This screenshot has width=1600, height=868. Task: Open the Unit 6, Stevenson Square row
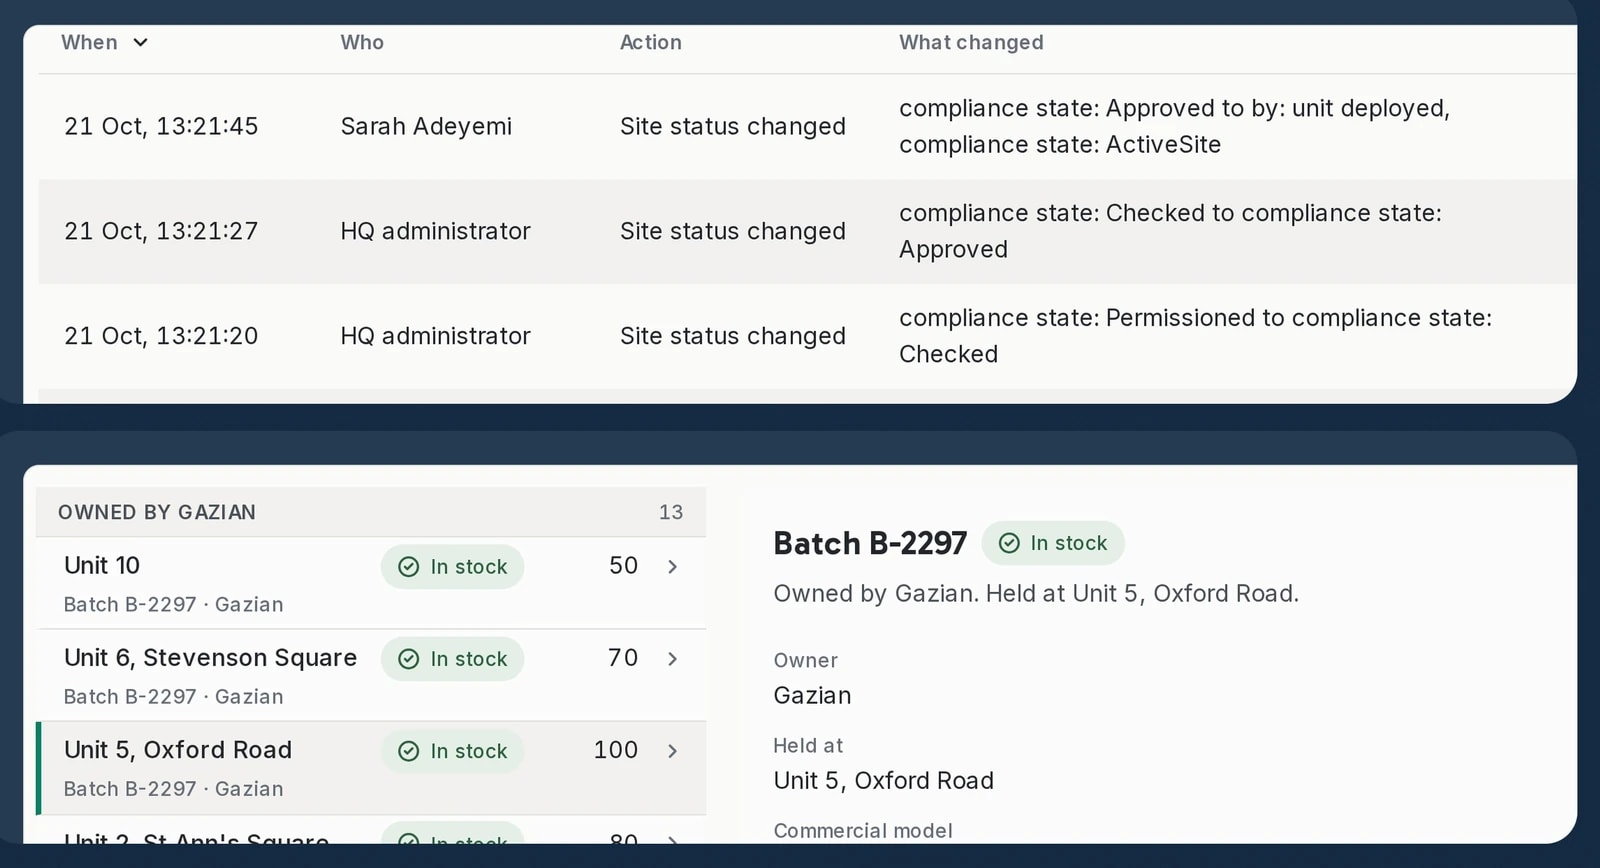[371, 675]
